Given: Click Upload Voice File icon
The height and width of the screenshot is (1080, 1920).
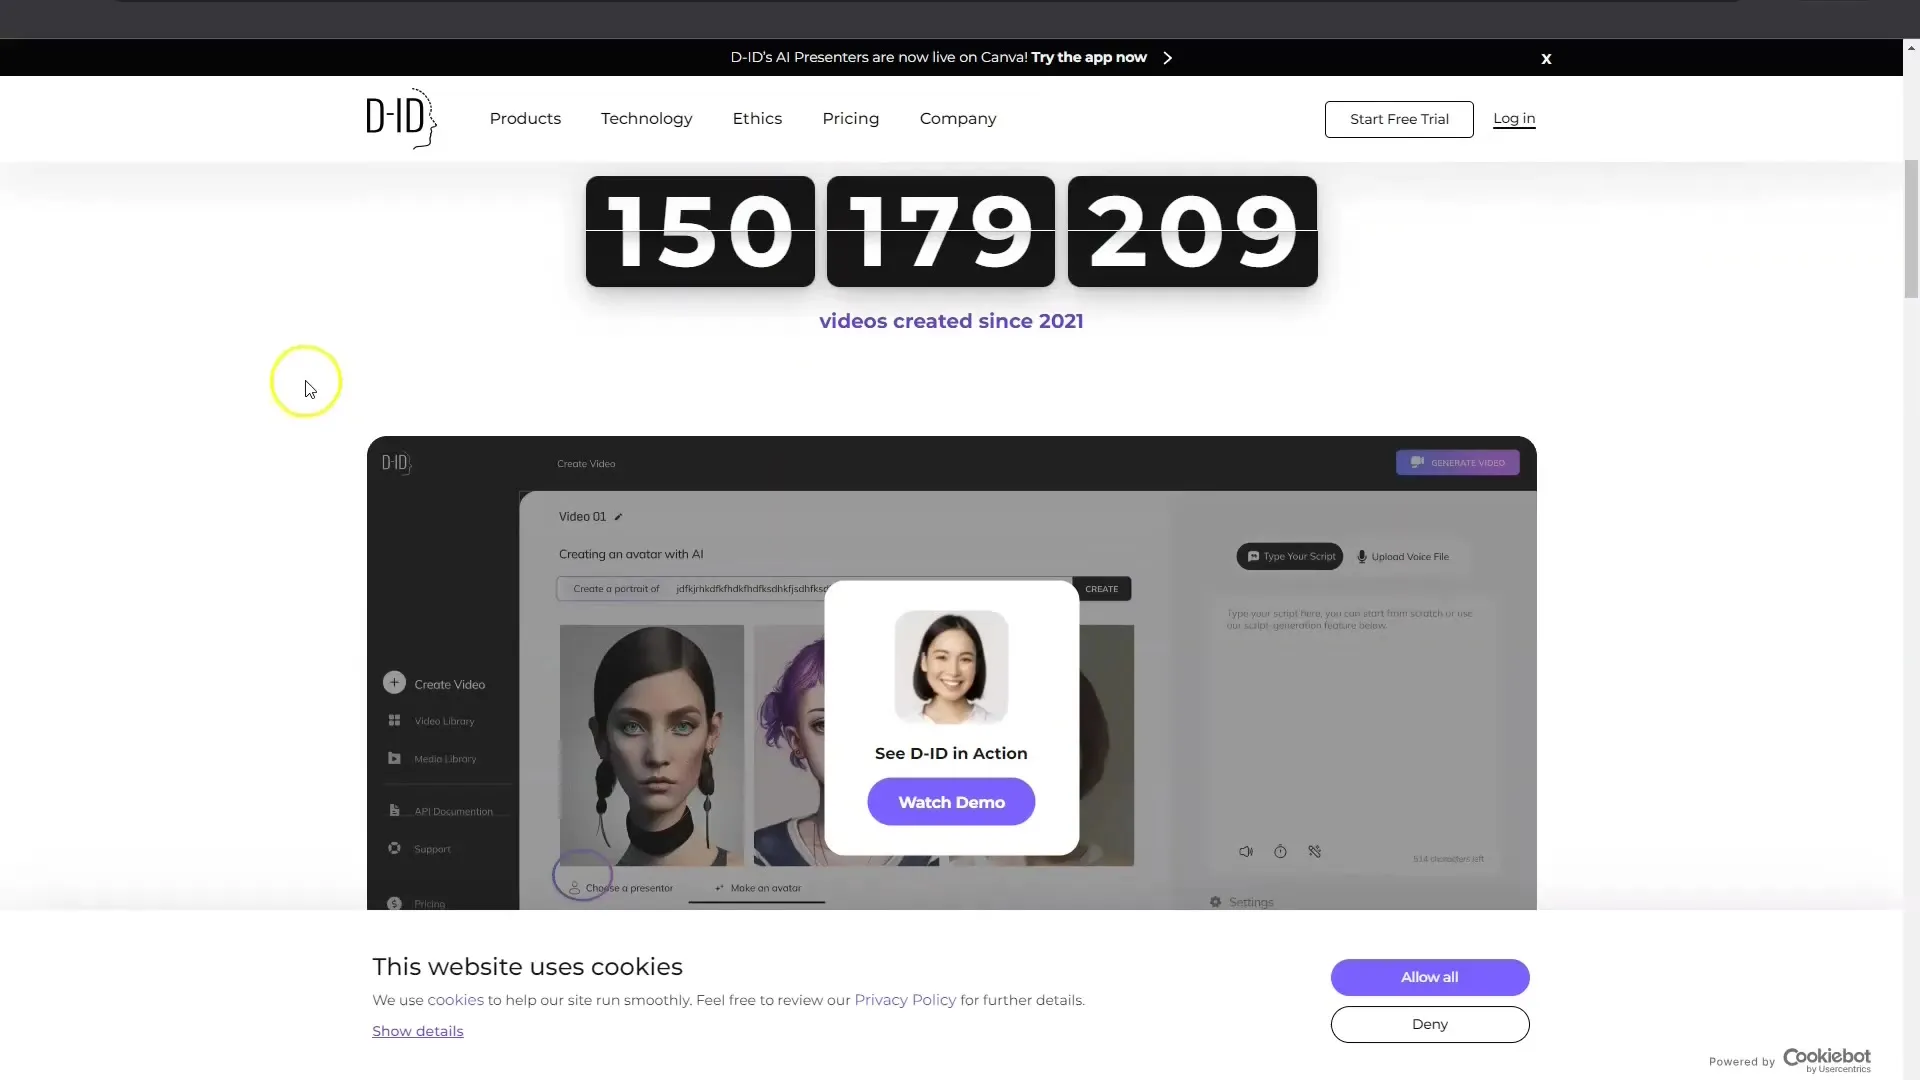Looking at the screenshot, I should pyautogui.click(x=1362, y=555).
